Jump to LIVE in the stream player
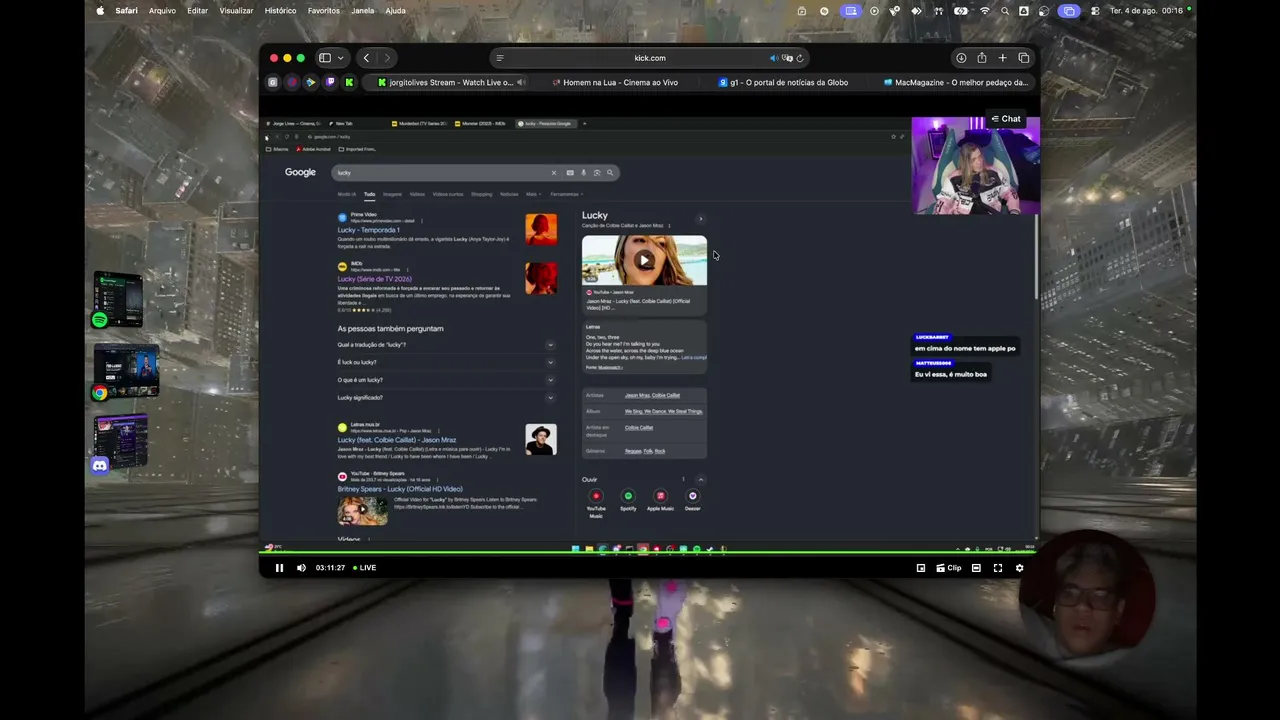The height and width of the screenshot is (720, 1280). [365, 568]
